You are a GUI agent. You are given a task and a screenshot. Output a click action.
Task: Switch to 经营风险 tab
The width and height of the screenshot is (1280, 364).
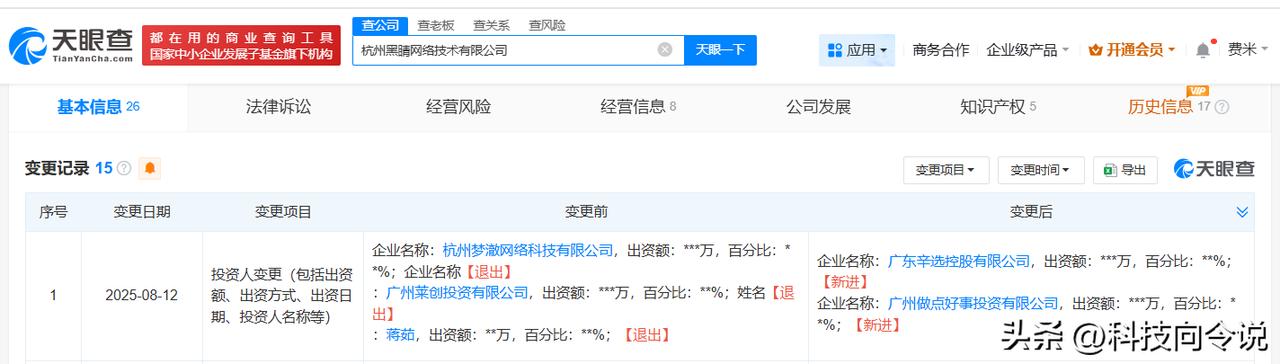pyautogui.click(x=458, y=107)
